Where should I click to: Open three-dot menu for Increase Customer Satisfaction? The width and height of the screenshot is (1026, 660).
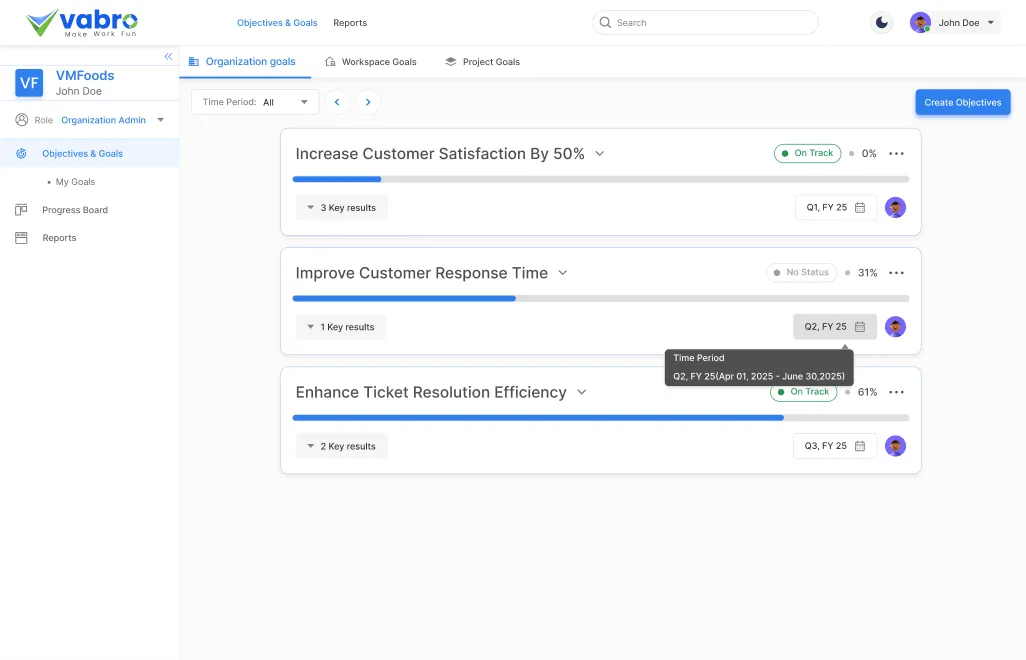(x=896, y=154)
